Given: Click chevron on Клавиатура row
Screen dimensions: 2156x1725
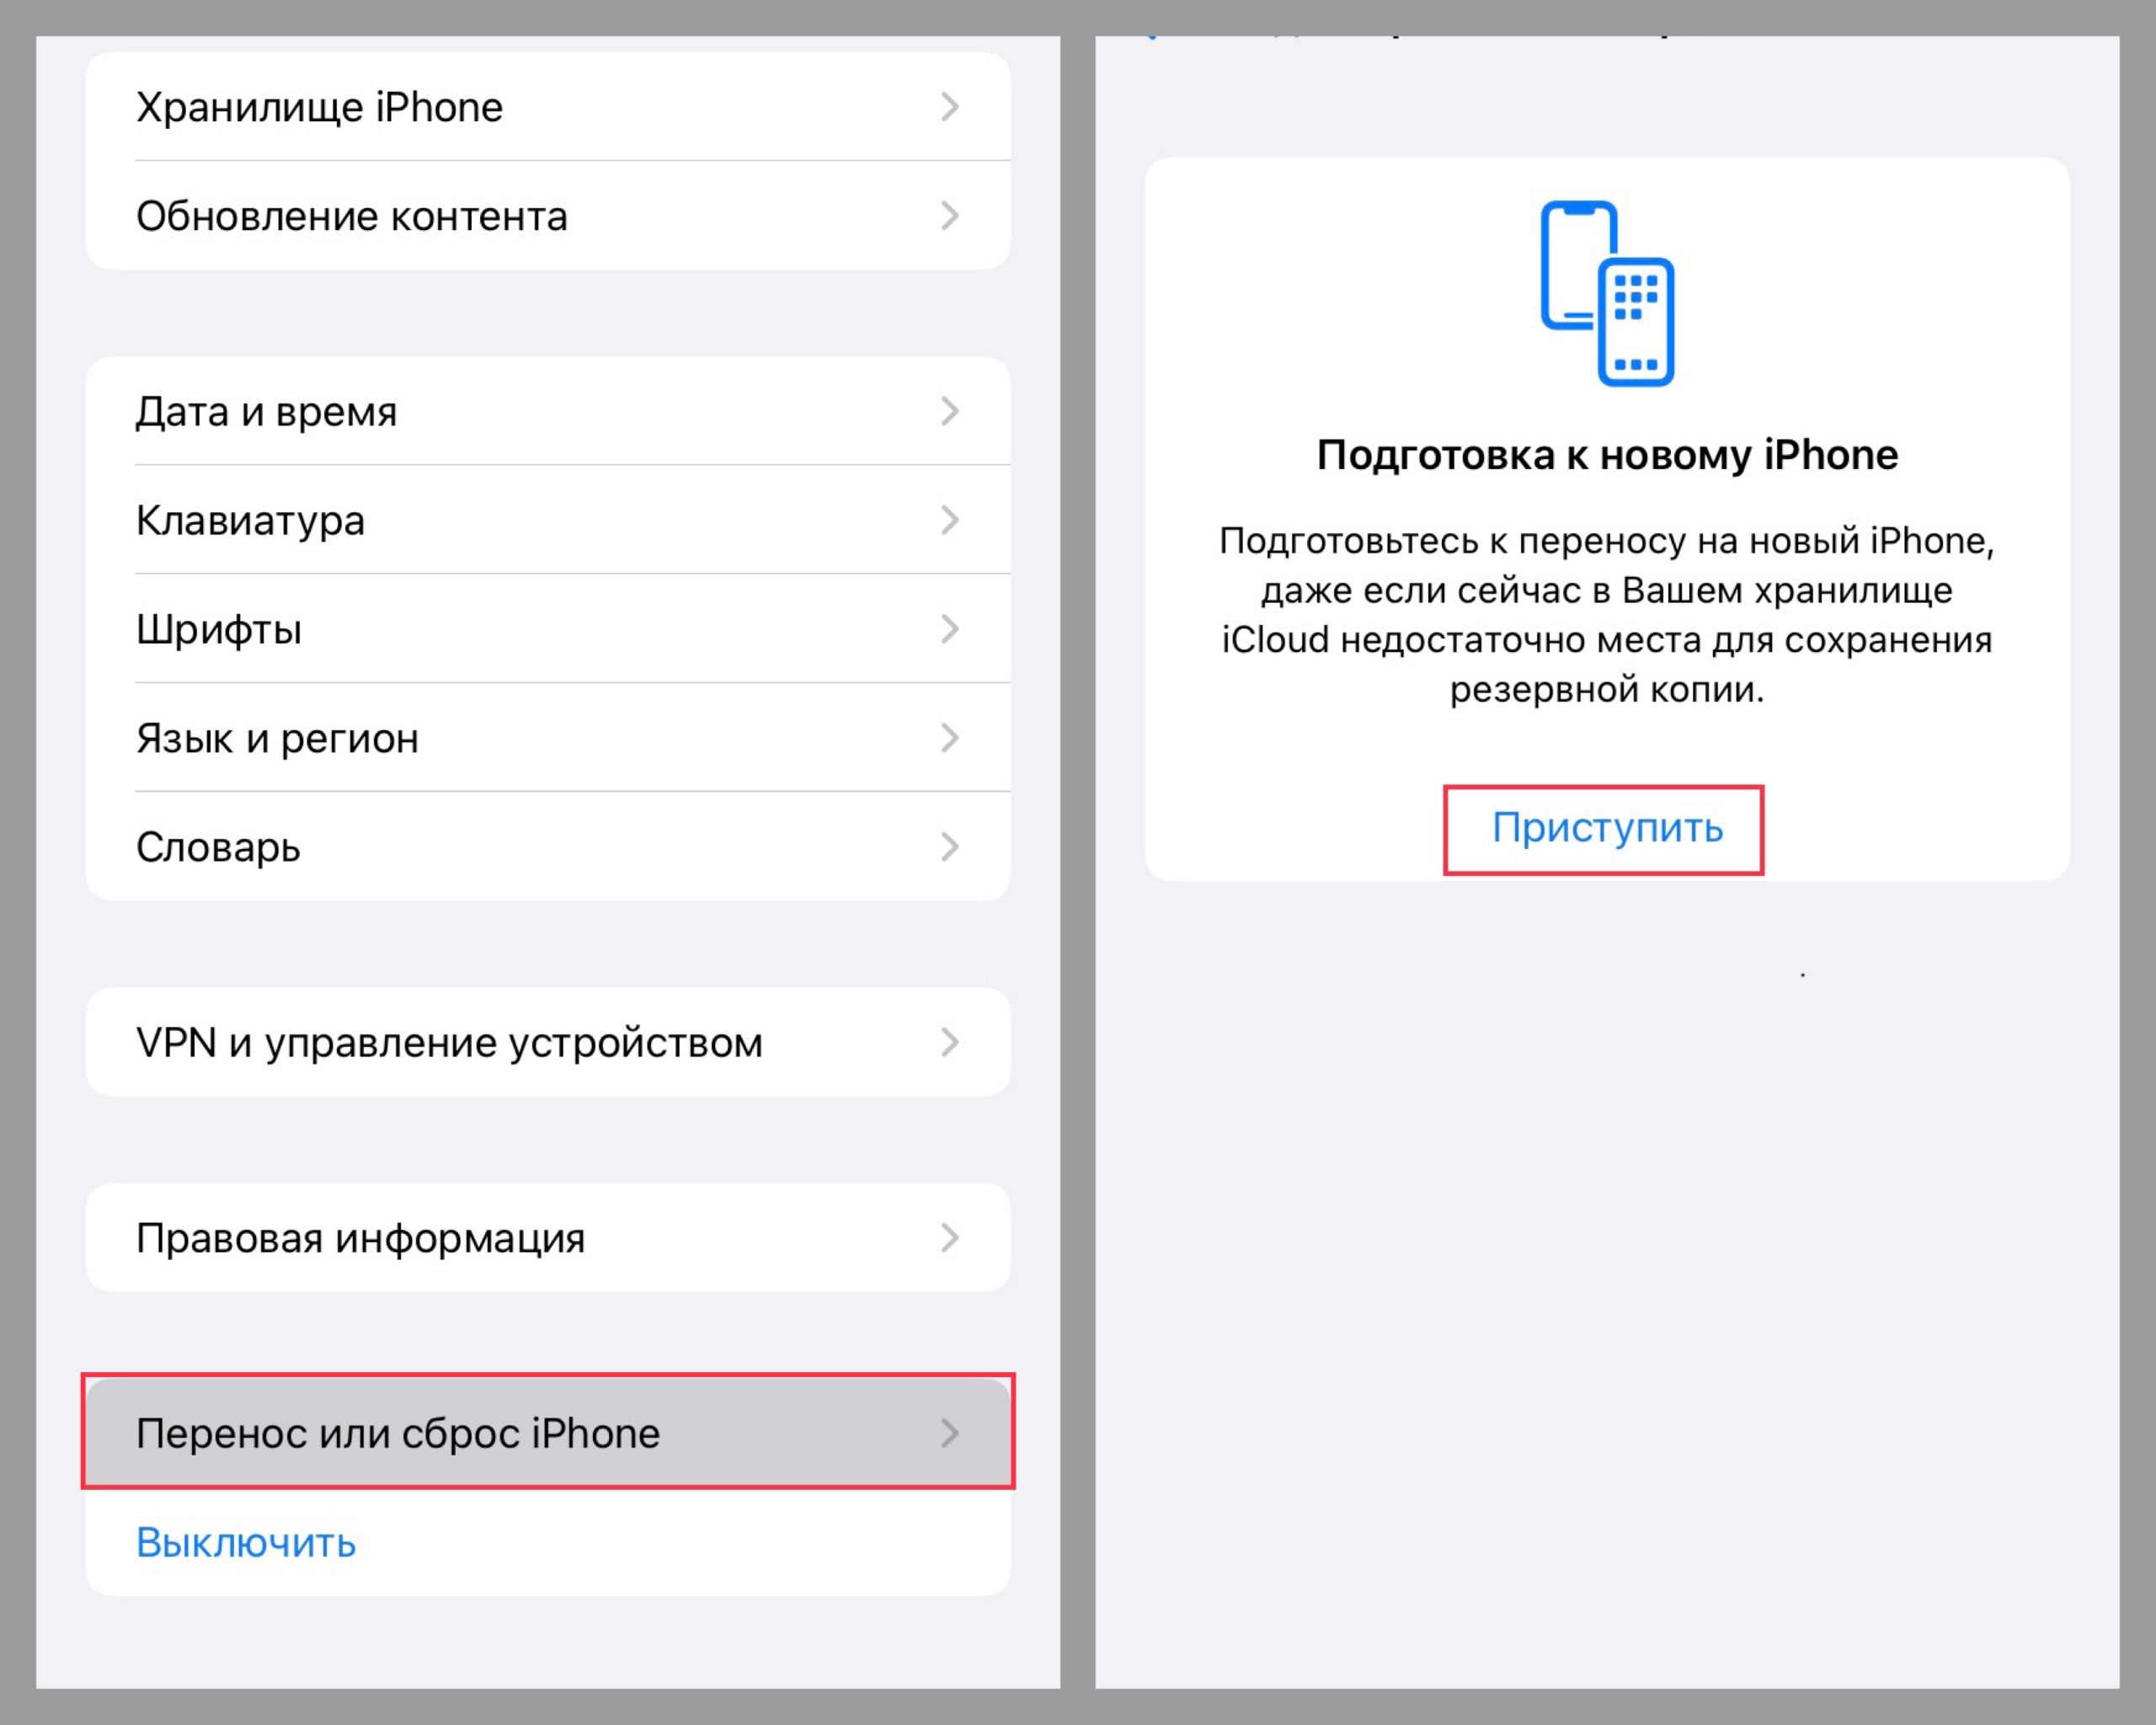Looking at the screenshot, I should (950, 520).
